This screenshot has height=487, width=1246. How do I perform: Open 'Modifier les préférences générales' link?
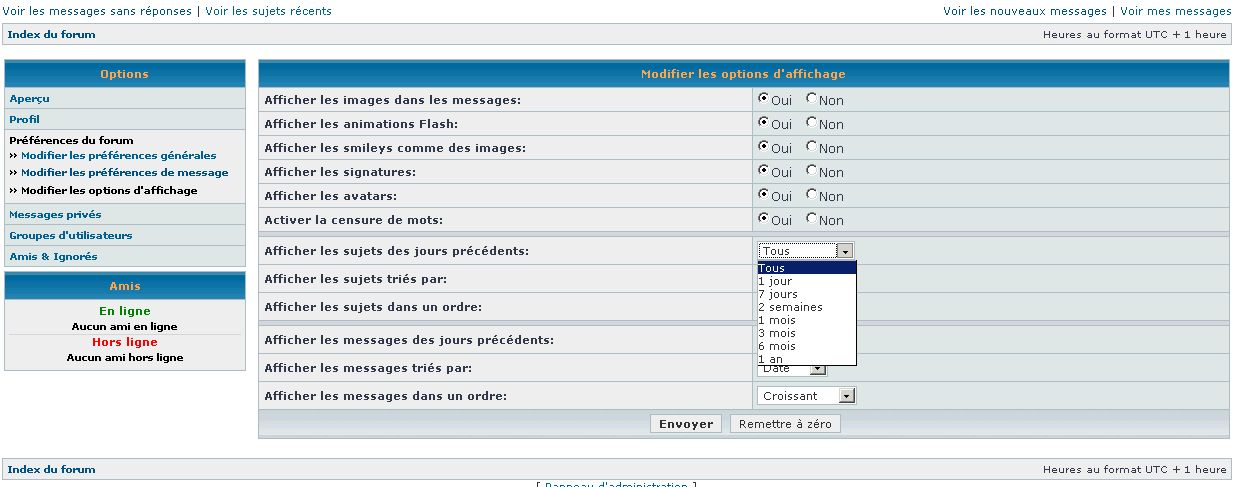click(118, 156)
